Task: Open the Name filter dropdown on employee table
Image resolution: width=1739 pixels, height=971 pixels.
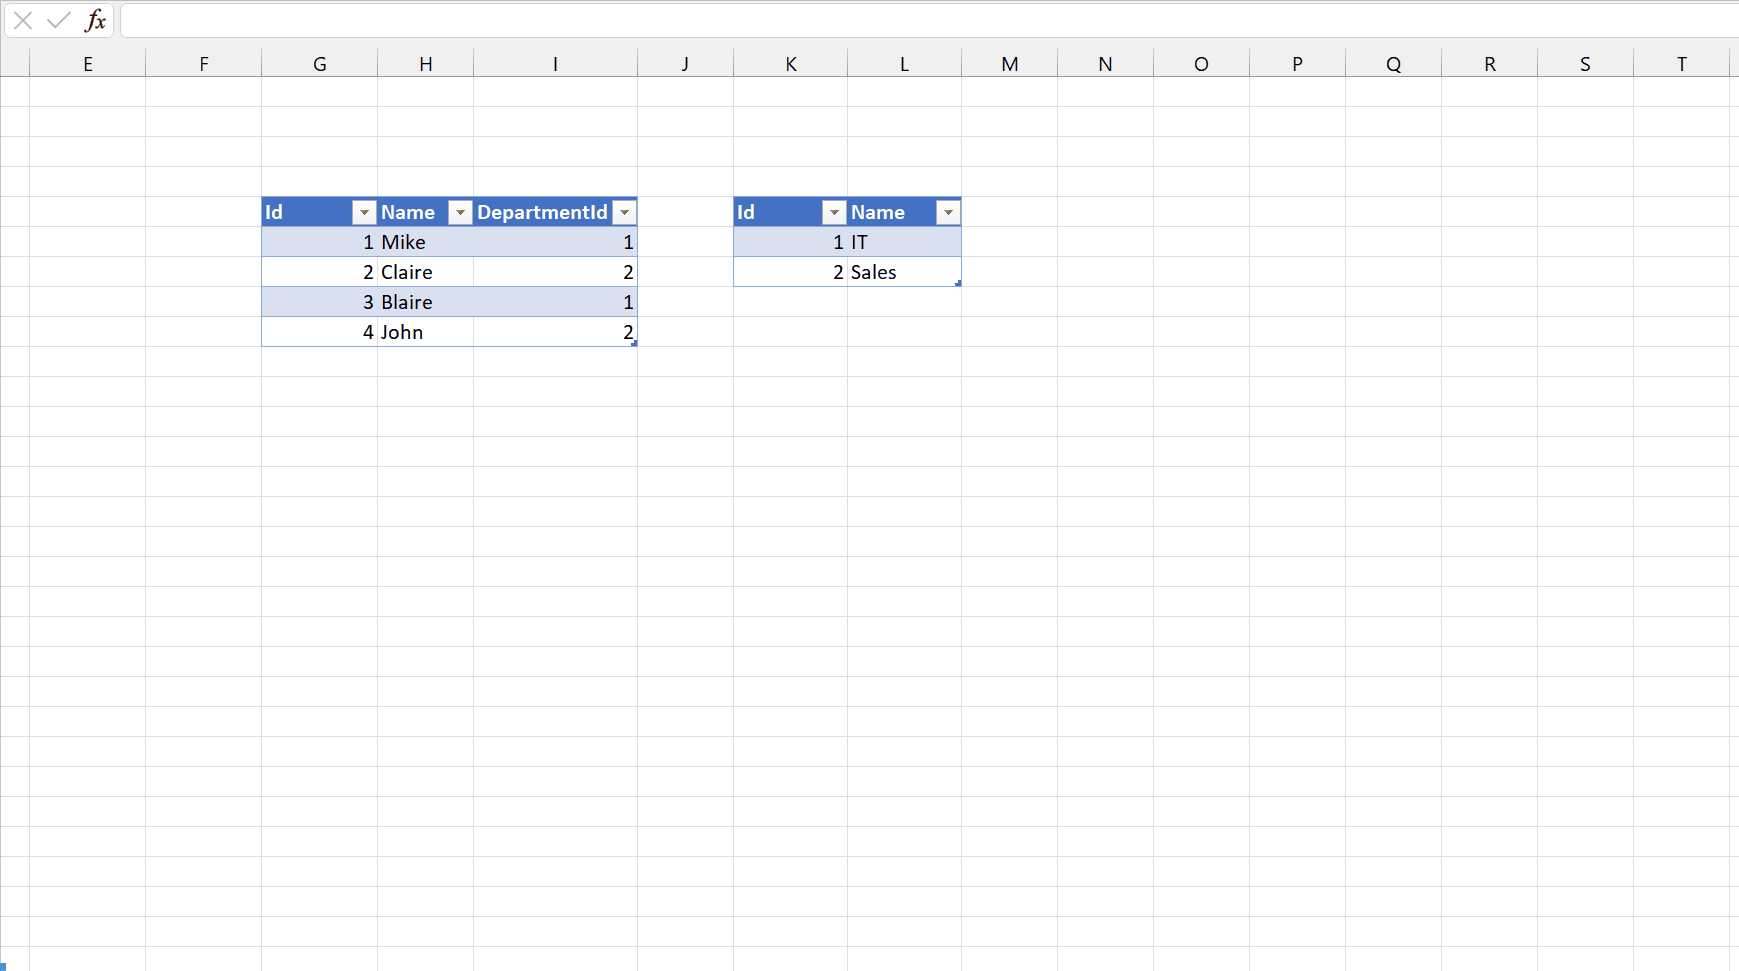Action: pos(460,212)
